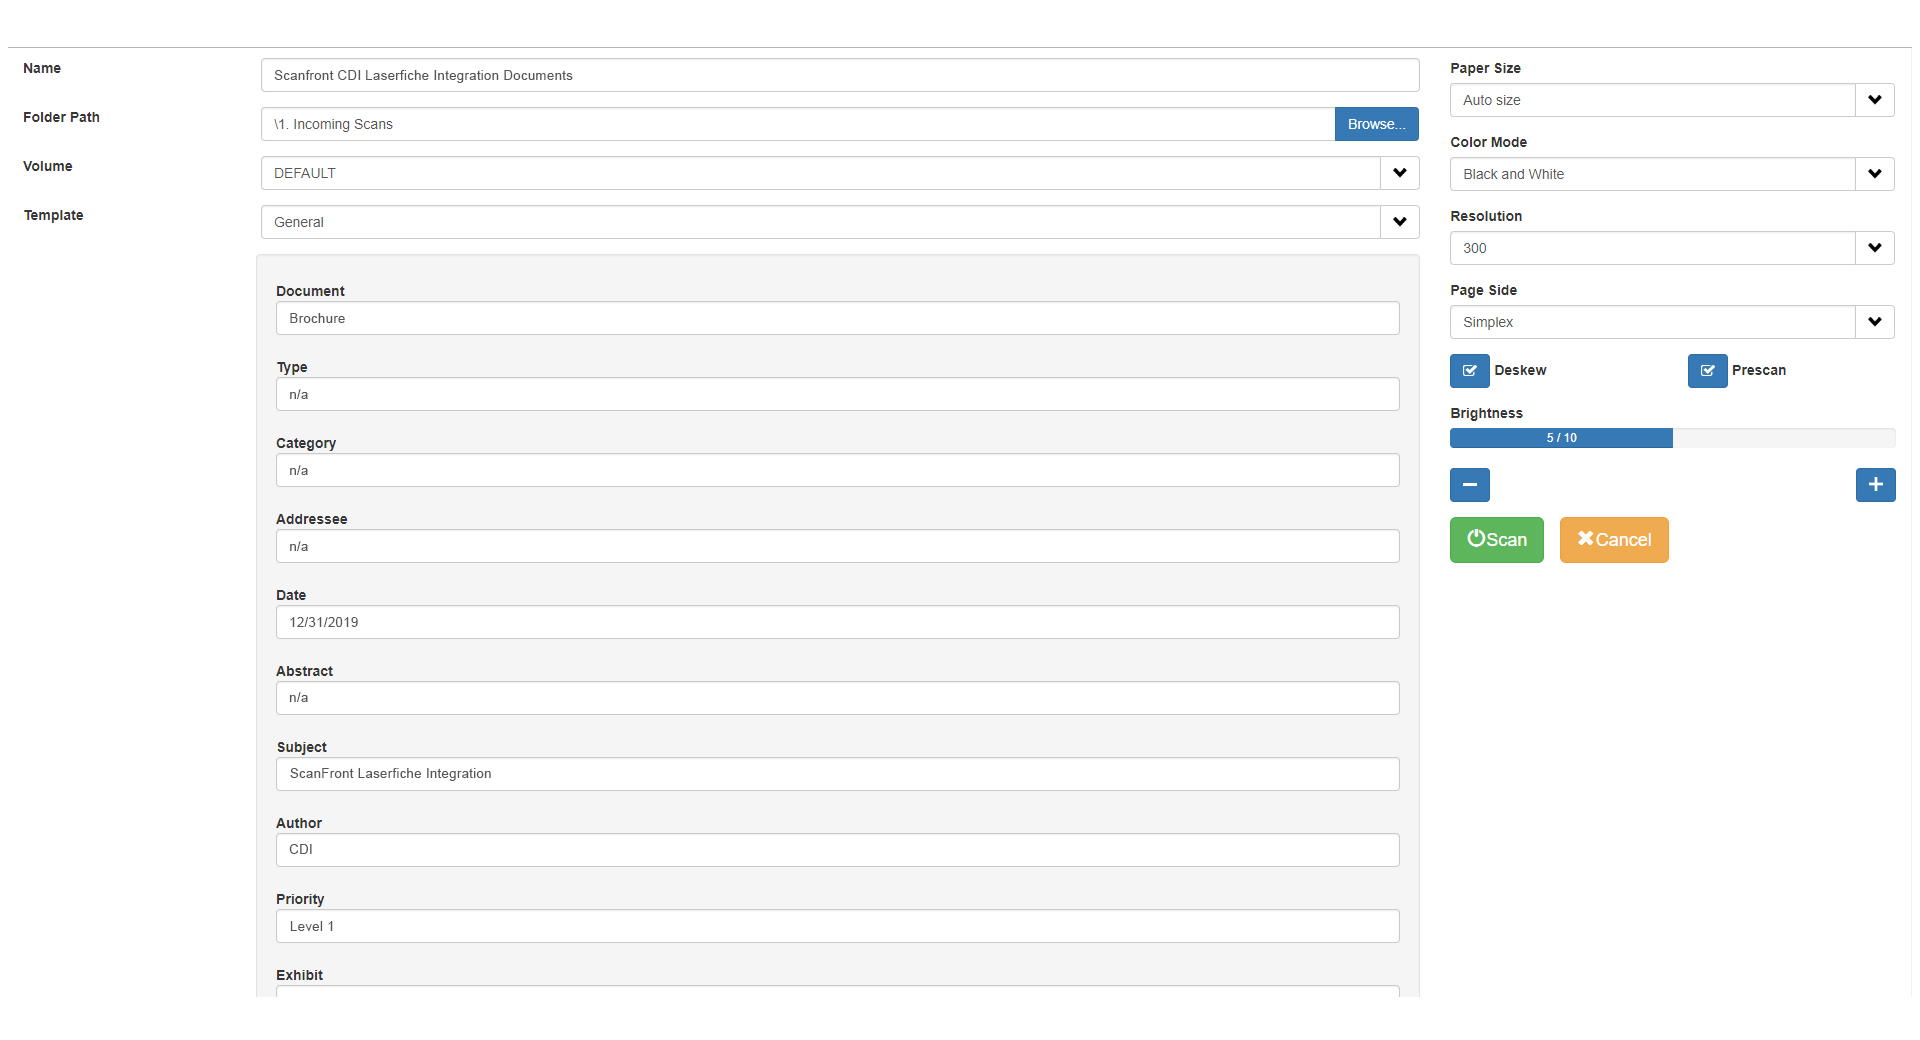Click the 300 resolution selection box
Image resolution: width=1920 pixels, height=1040 pixels.
1653,248
